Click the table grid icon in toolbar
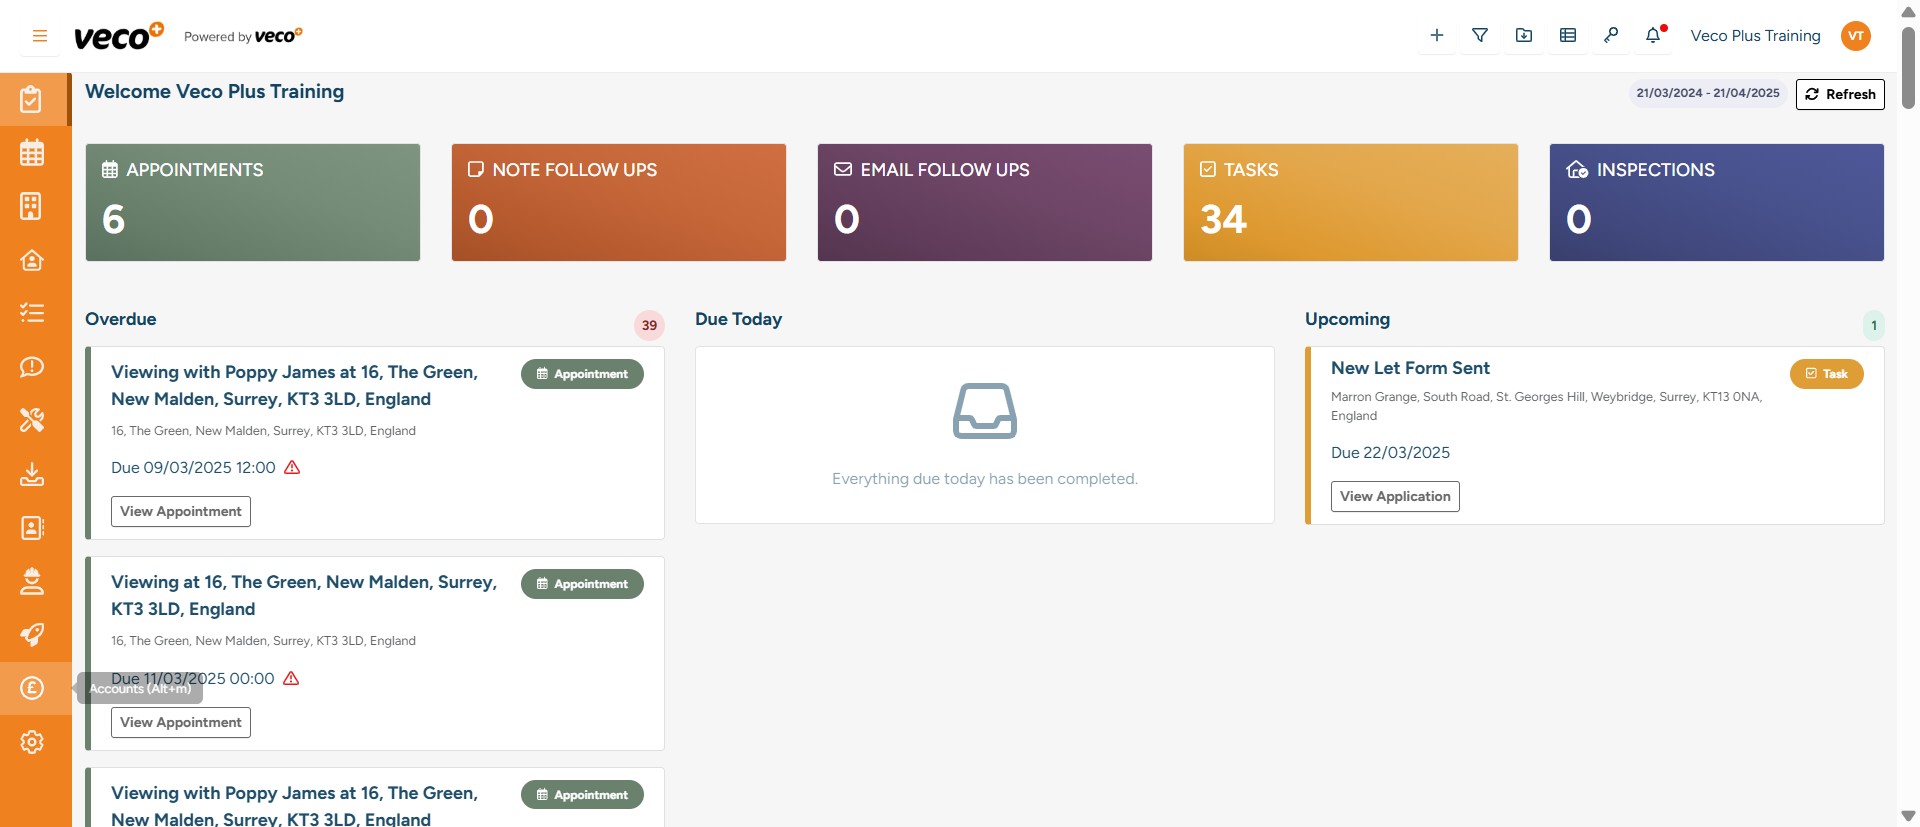The width and height of the screenshot is (1920, 827). (1567, 36)
